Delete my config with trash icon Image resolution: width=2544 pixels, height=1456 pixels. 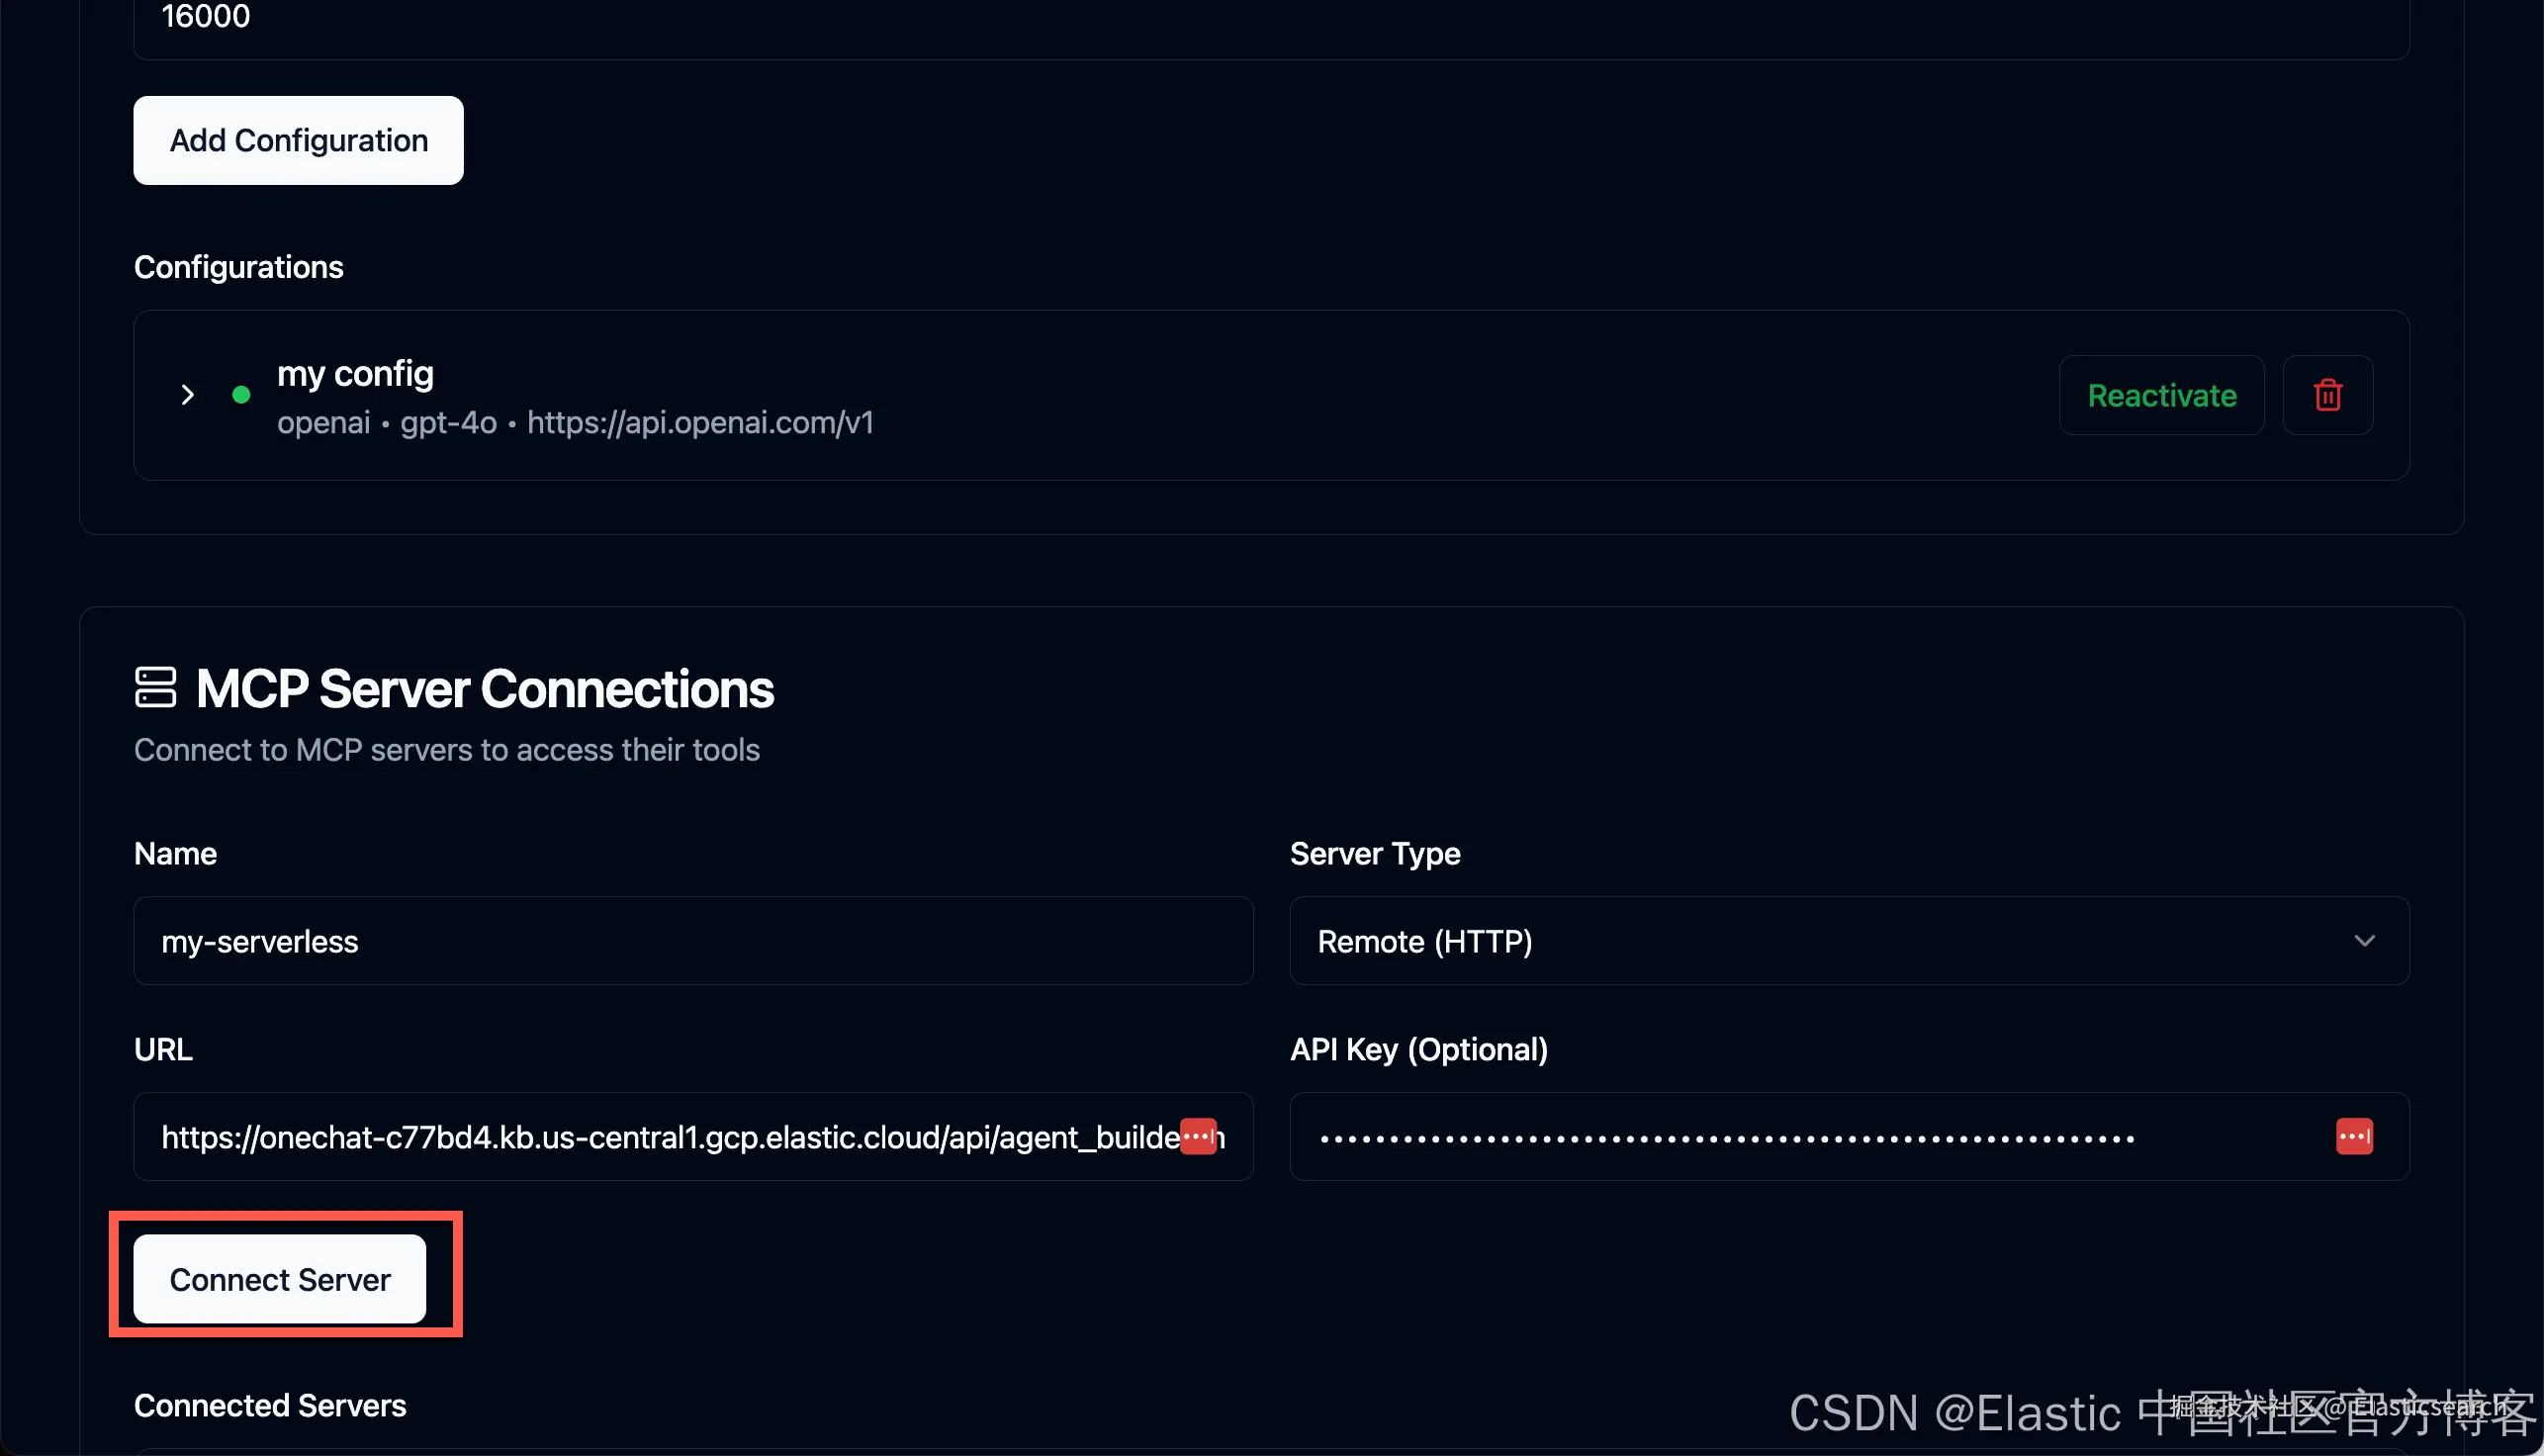coord(2327,395)
